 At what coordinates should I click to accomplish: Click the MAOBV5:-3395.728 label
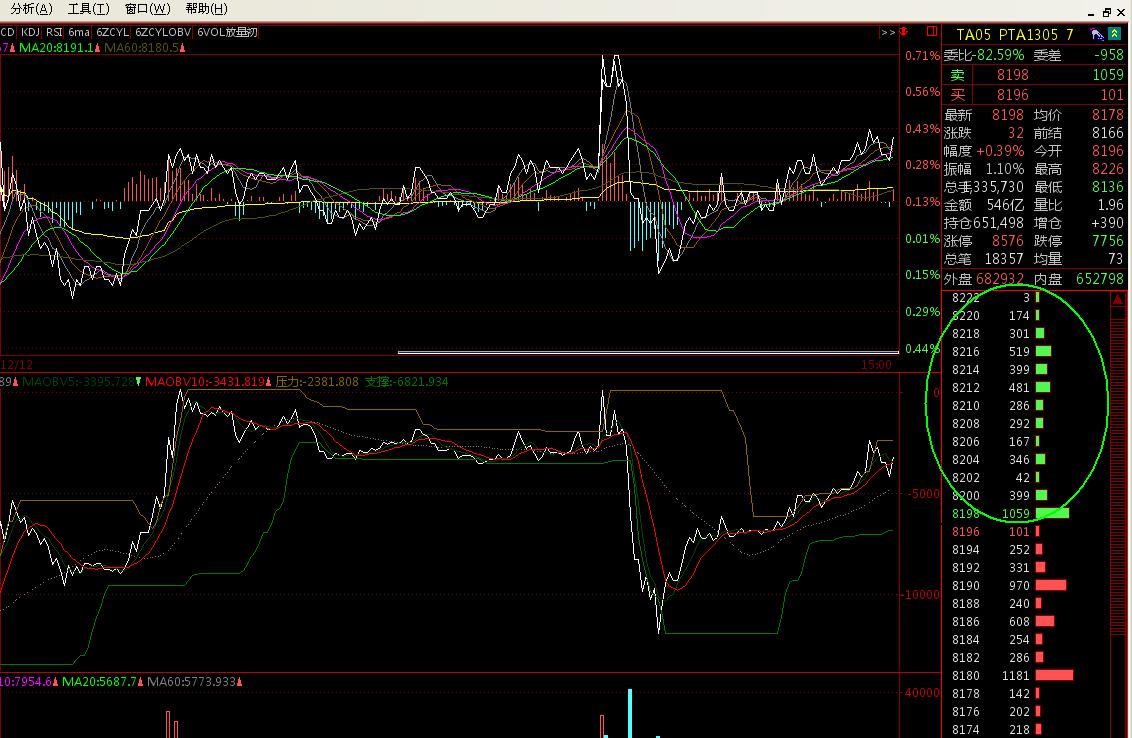(x=79, y=381)
